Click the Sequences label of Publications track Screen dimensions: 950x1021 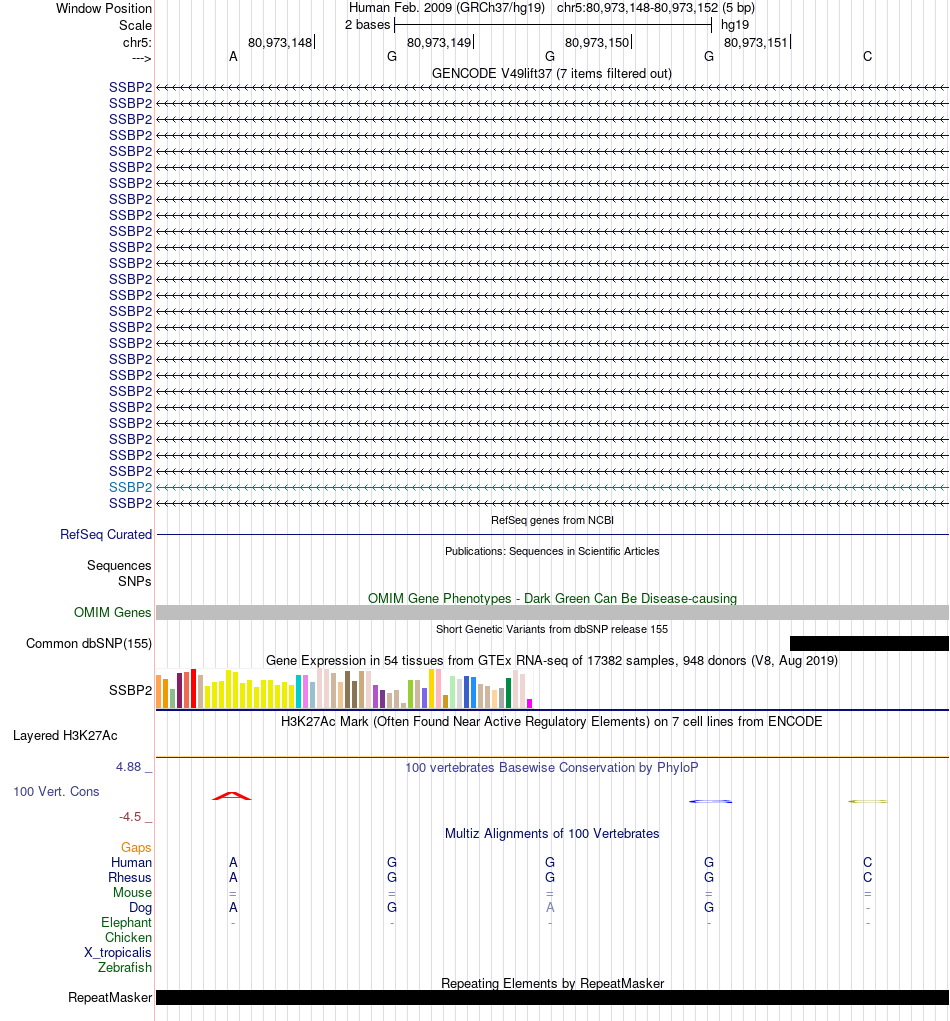point(119,565)
